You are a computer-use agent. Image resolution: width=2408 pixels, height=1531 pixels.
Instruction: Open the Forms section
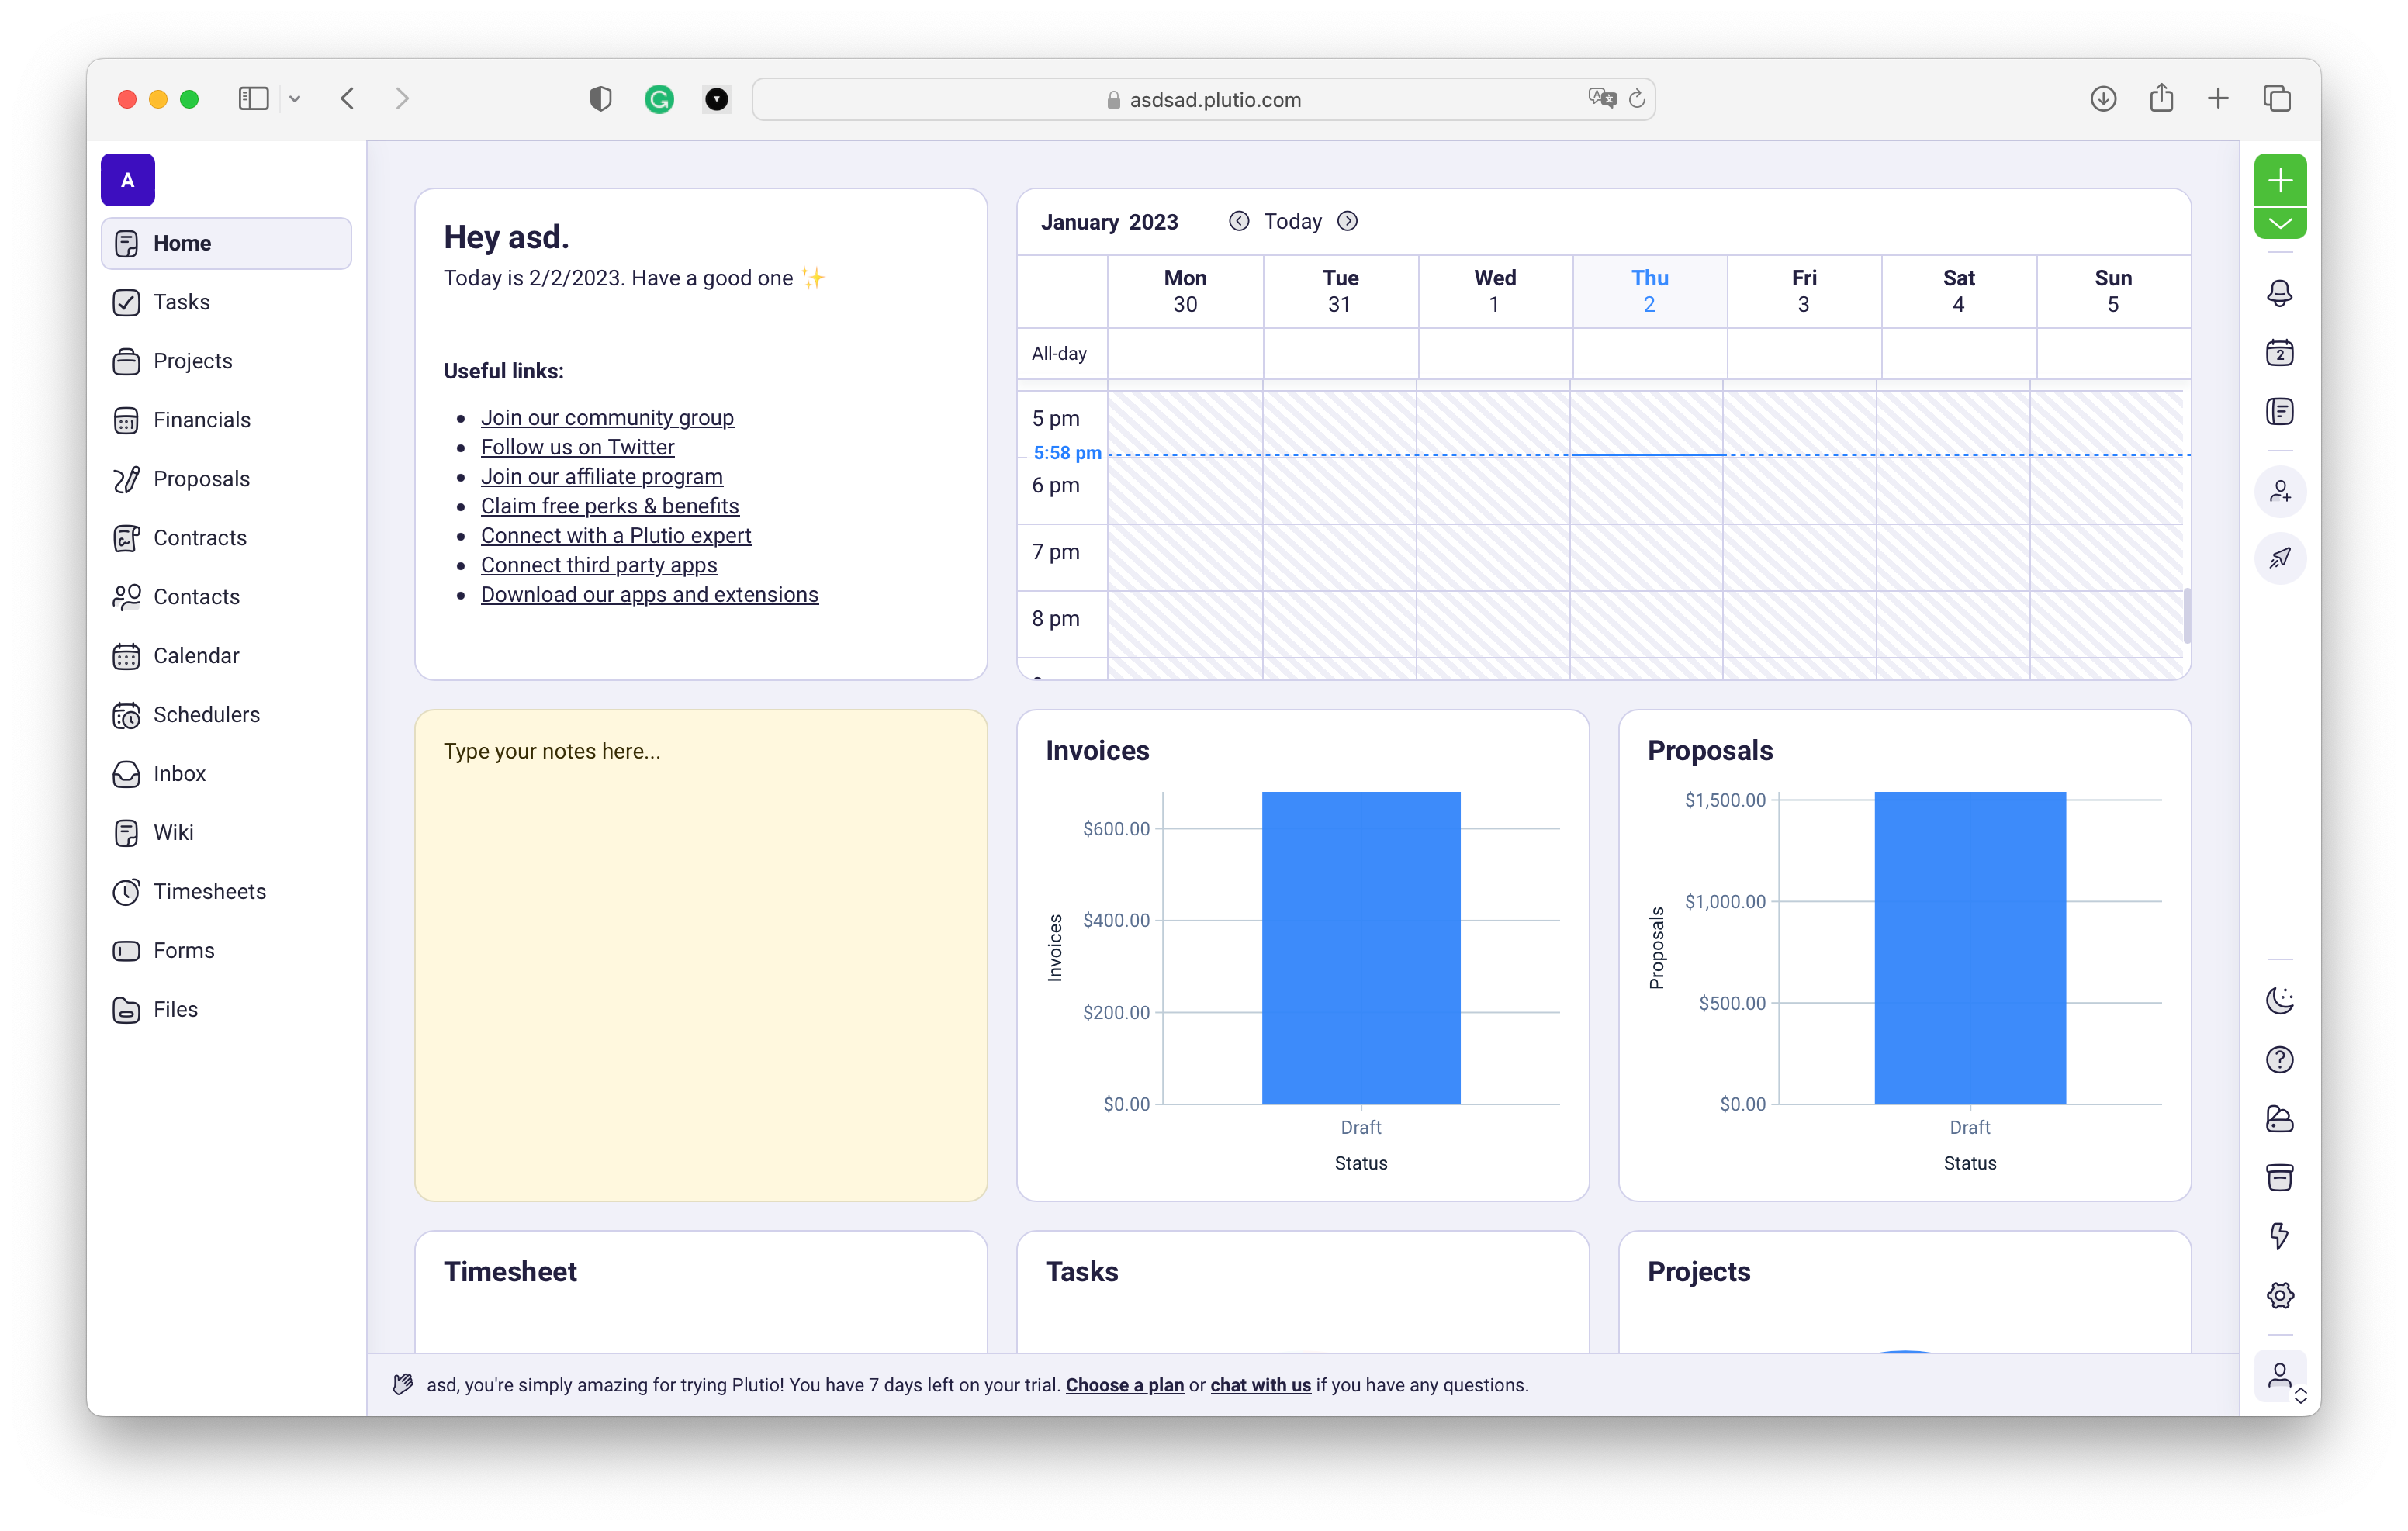tap(183, 950)
